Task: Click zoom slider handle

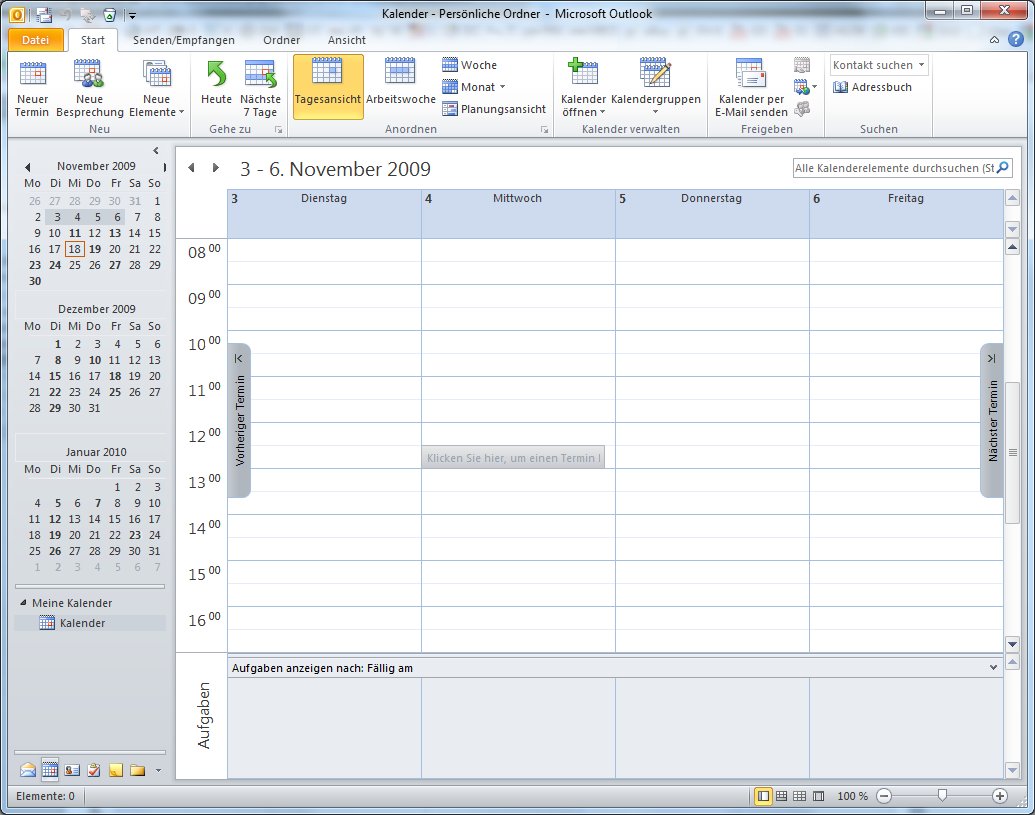Action: 942,796
